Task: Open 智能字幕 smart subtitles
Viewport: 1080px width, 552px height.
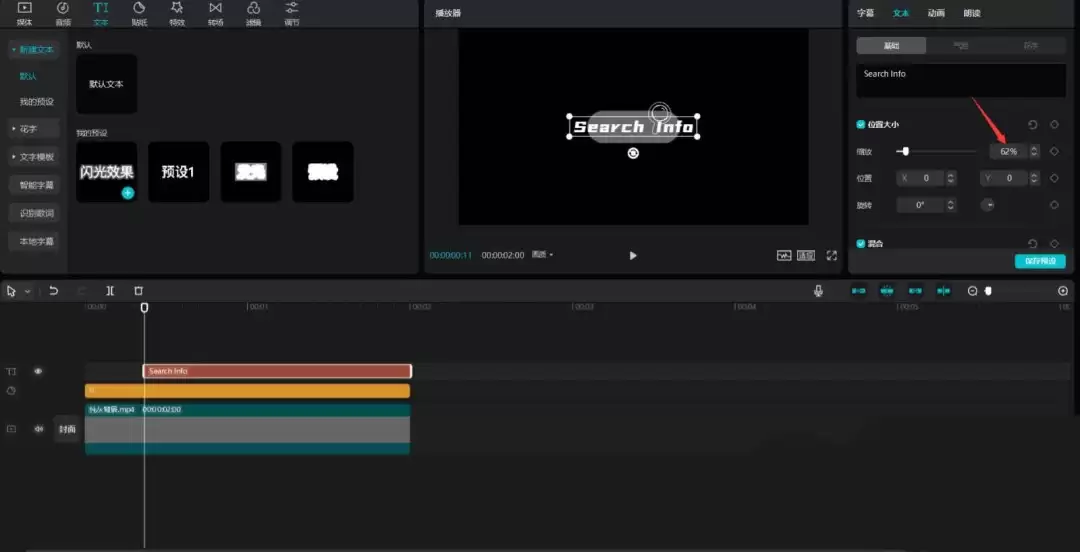Action: (x=36, y=185)
